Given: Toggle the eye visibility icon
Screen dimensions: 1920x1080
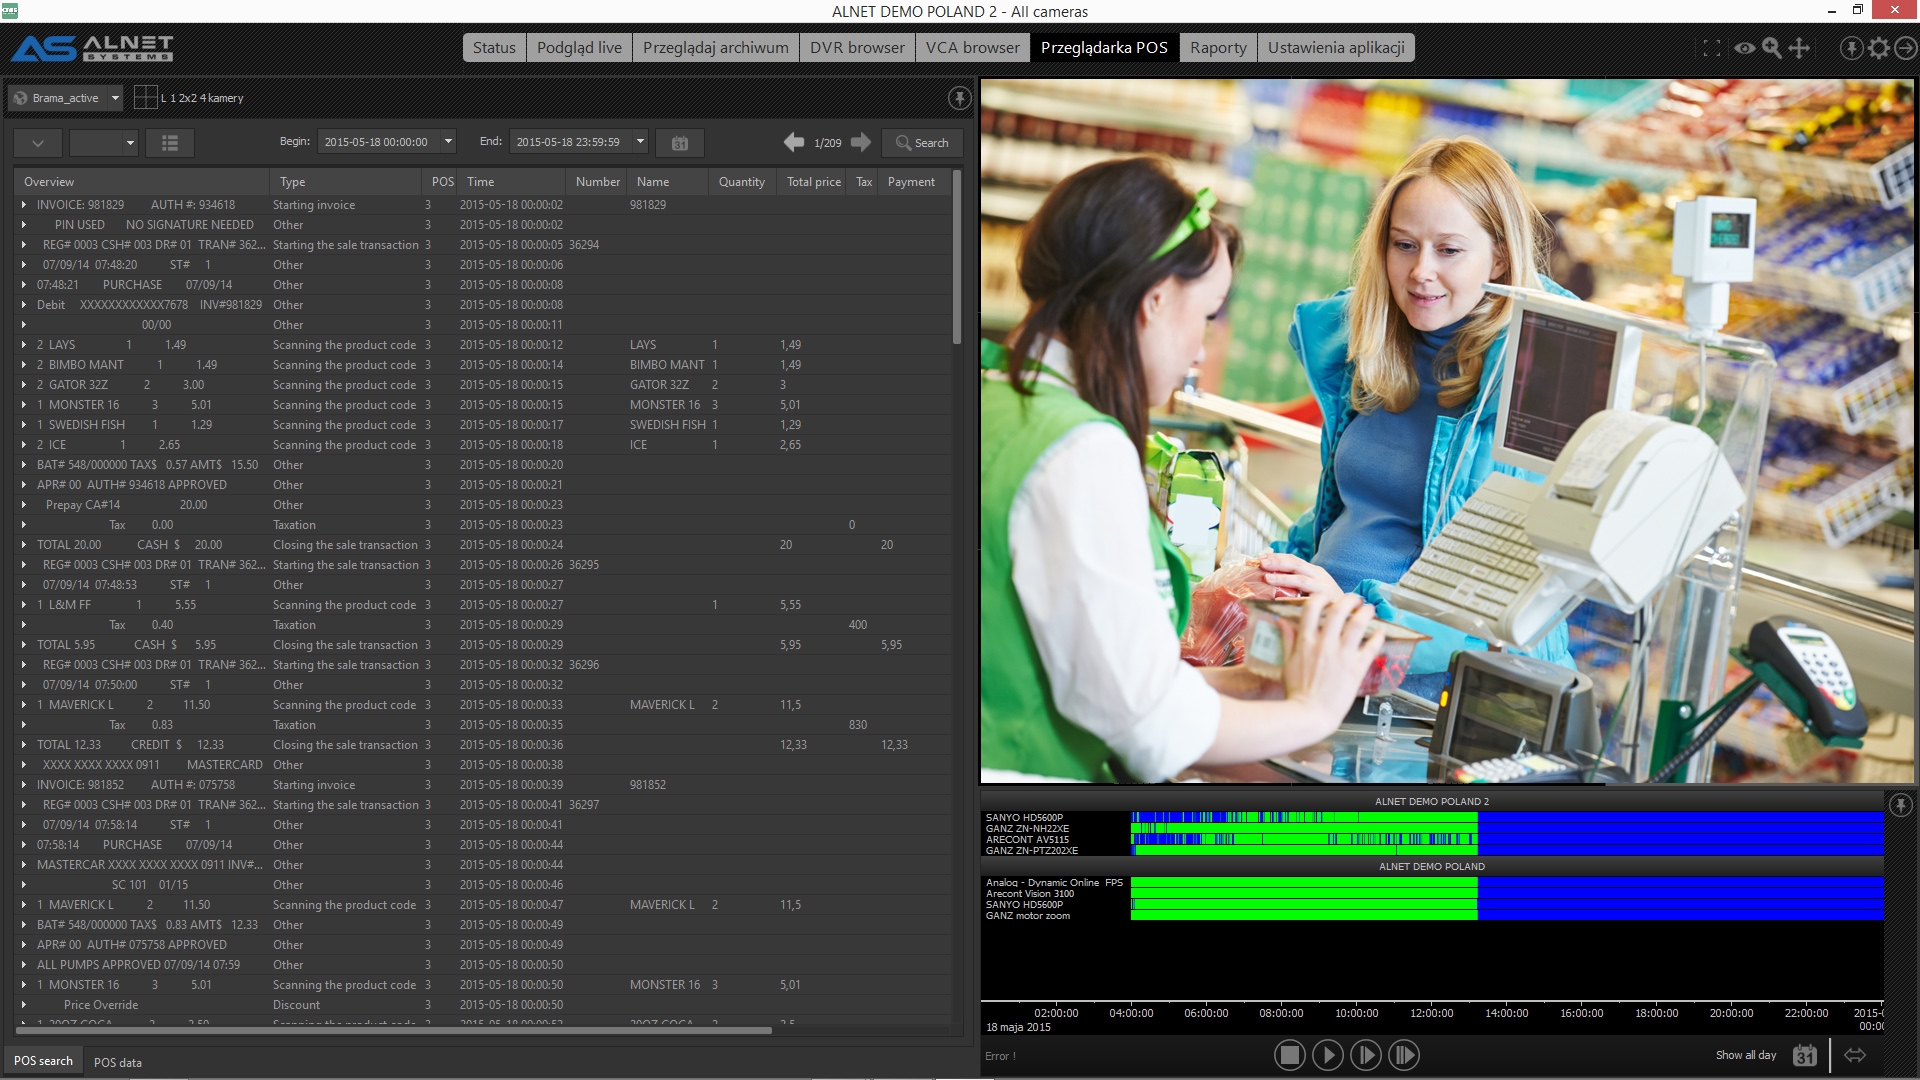Looking at the screenshot, I should tap(1745, 48).
